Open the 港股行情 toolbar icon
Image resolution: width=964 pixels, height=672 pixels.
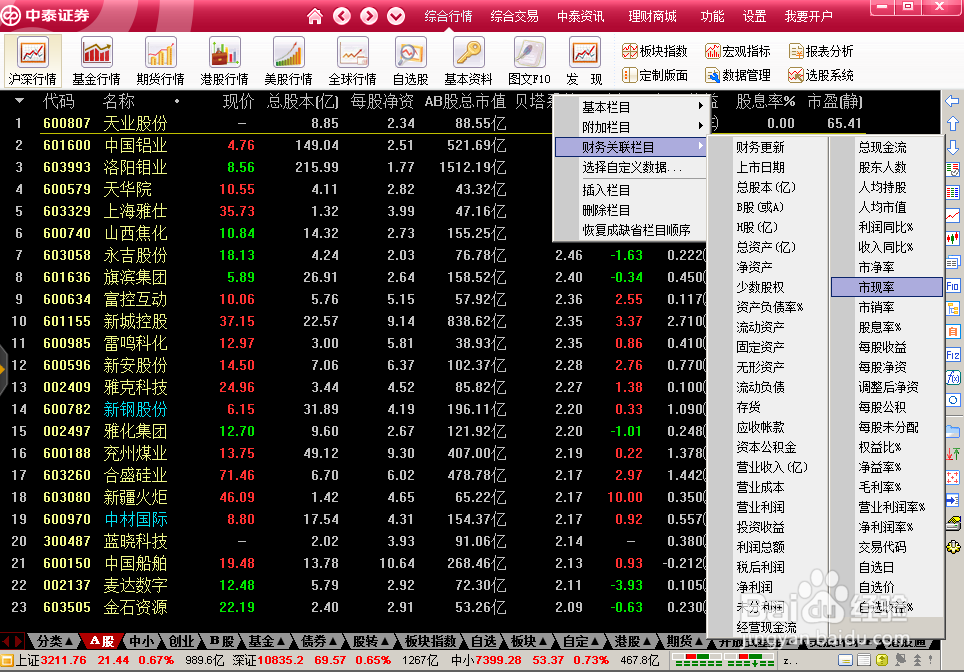click(x=224, y=61)
